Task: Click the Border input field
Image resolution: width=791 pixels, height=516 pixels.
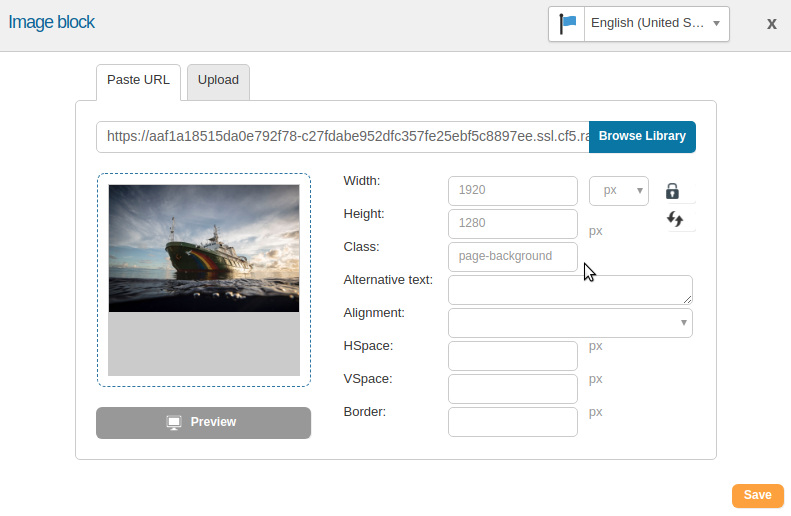Action: click(x=513, y=422)
